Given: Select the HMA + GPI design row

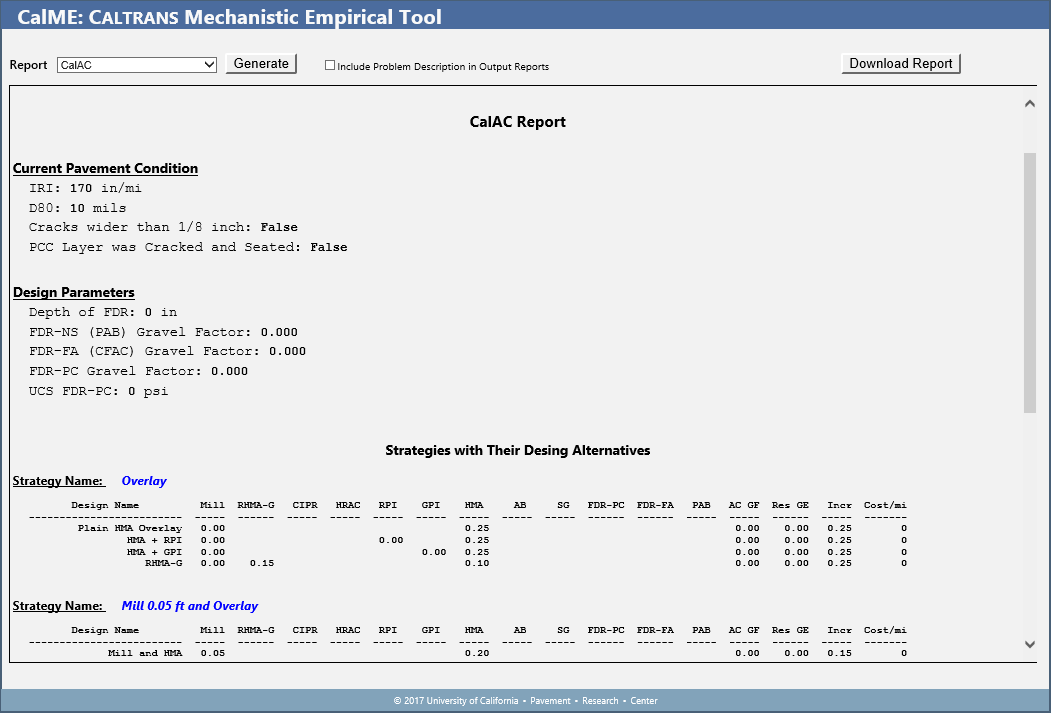Looking at the screenshot, I should coord(154,551).
